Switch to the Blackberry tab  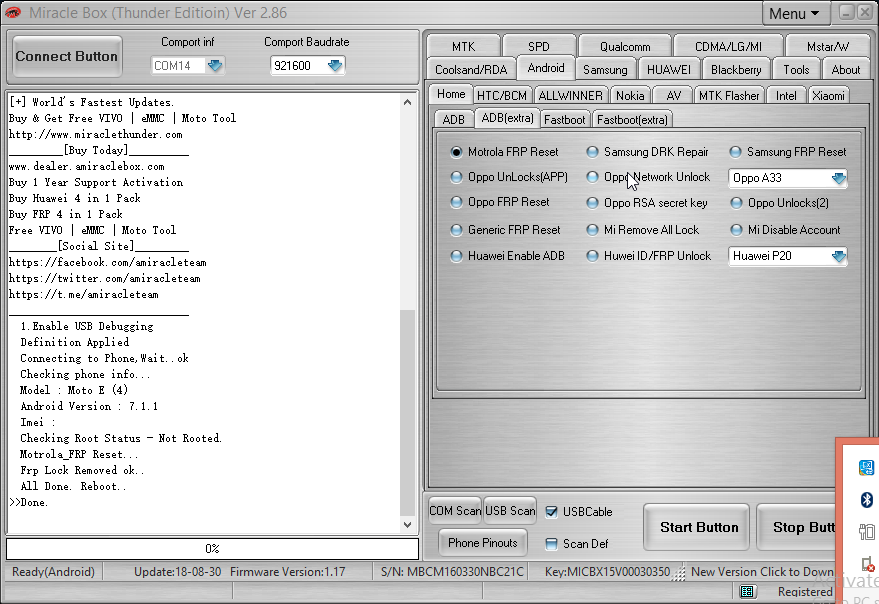point(736,70)
